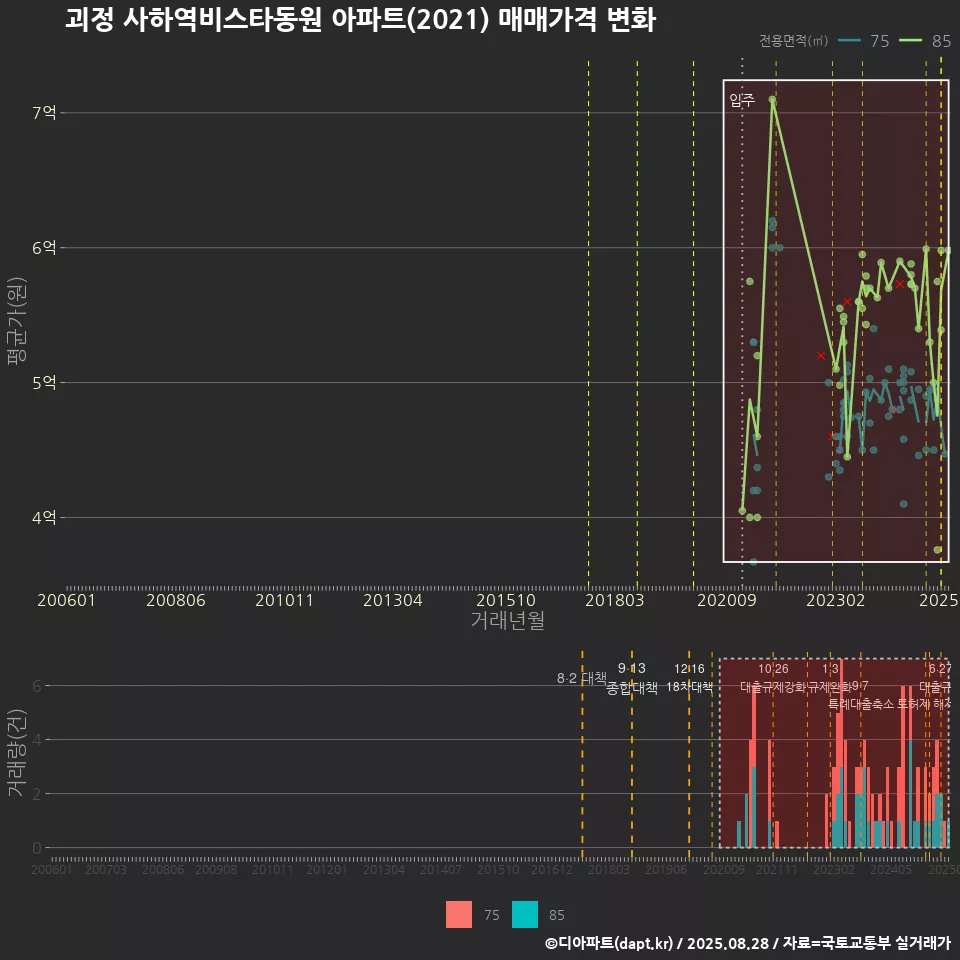Viewport: 960px width, 960px height.
Task: Click the 1·3 policy date annotation
Action: pos(830,669)
